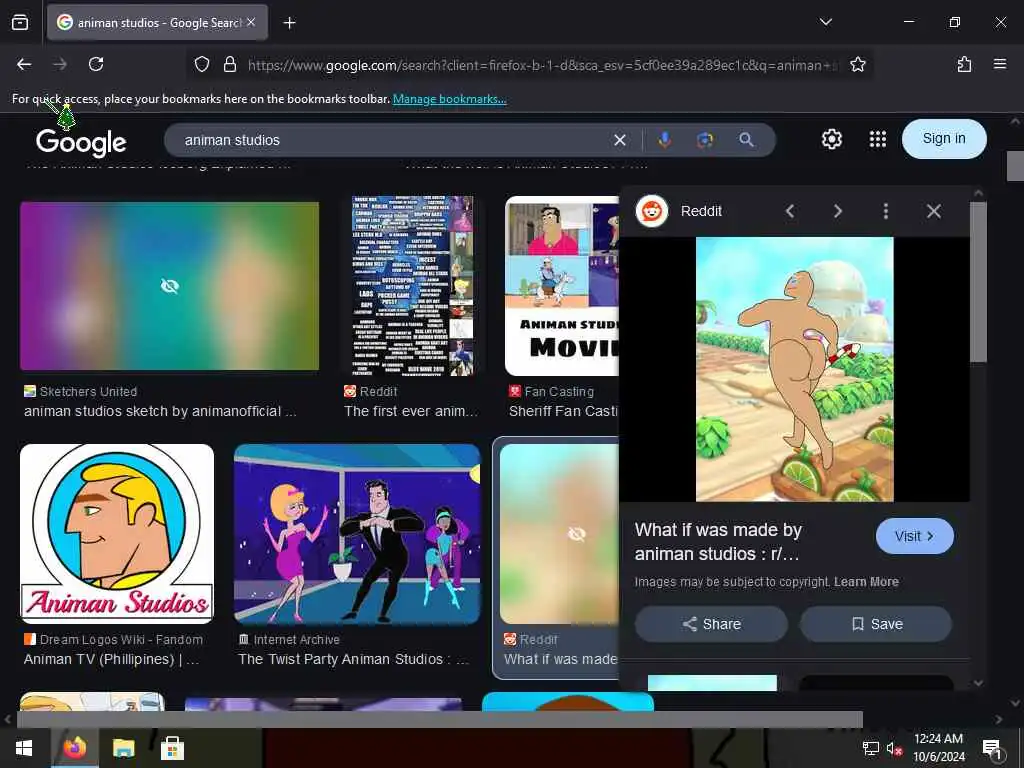Search by image with Lens icon

[705, 139]
